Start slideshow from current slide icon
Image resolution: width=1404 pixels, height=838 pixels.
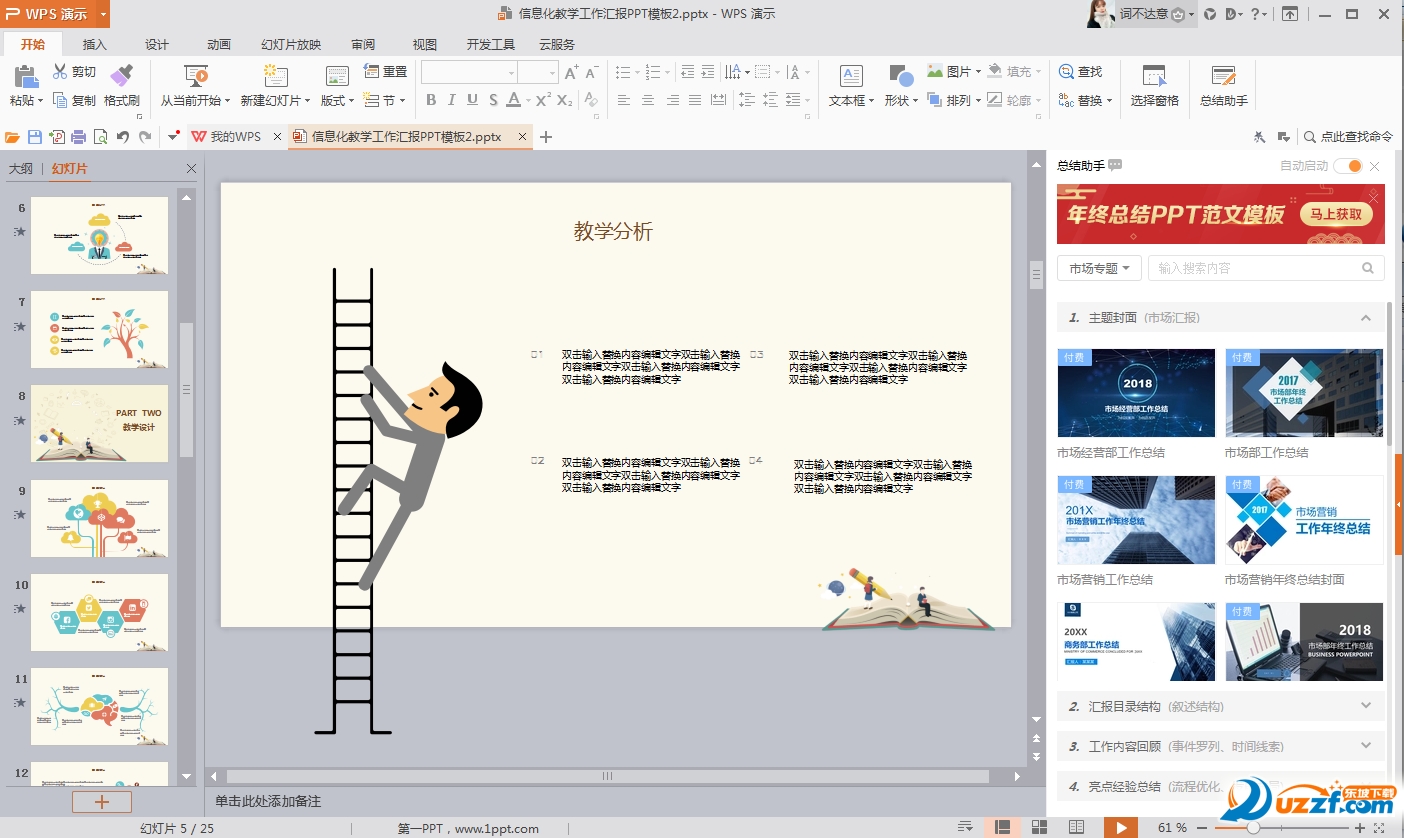click(x=196, y=77)
